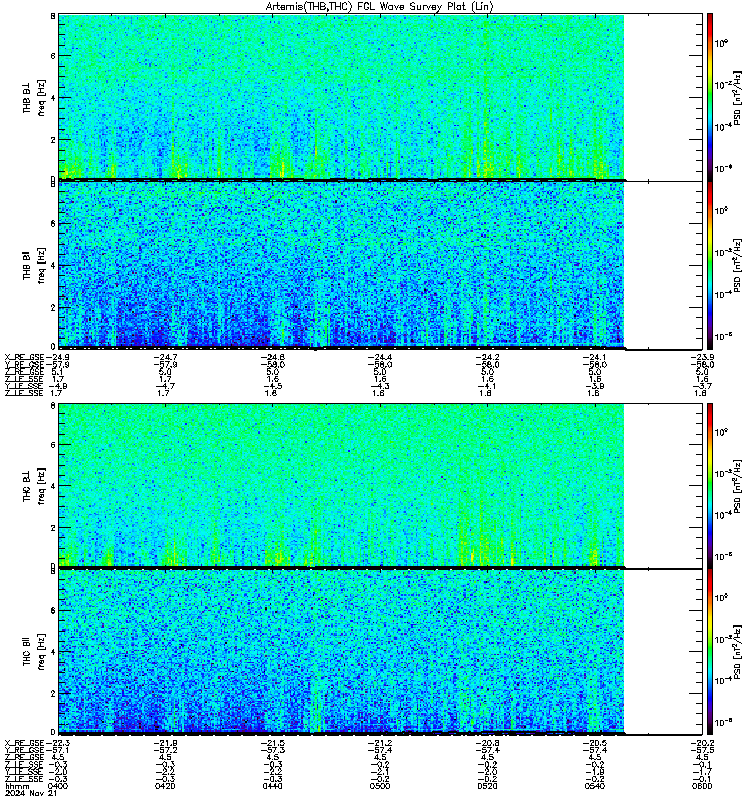
Task: Click the X_RE_GSE value '-24.7'
Action: (165, 357)
